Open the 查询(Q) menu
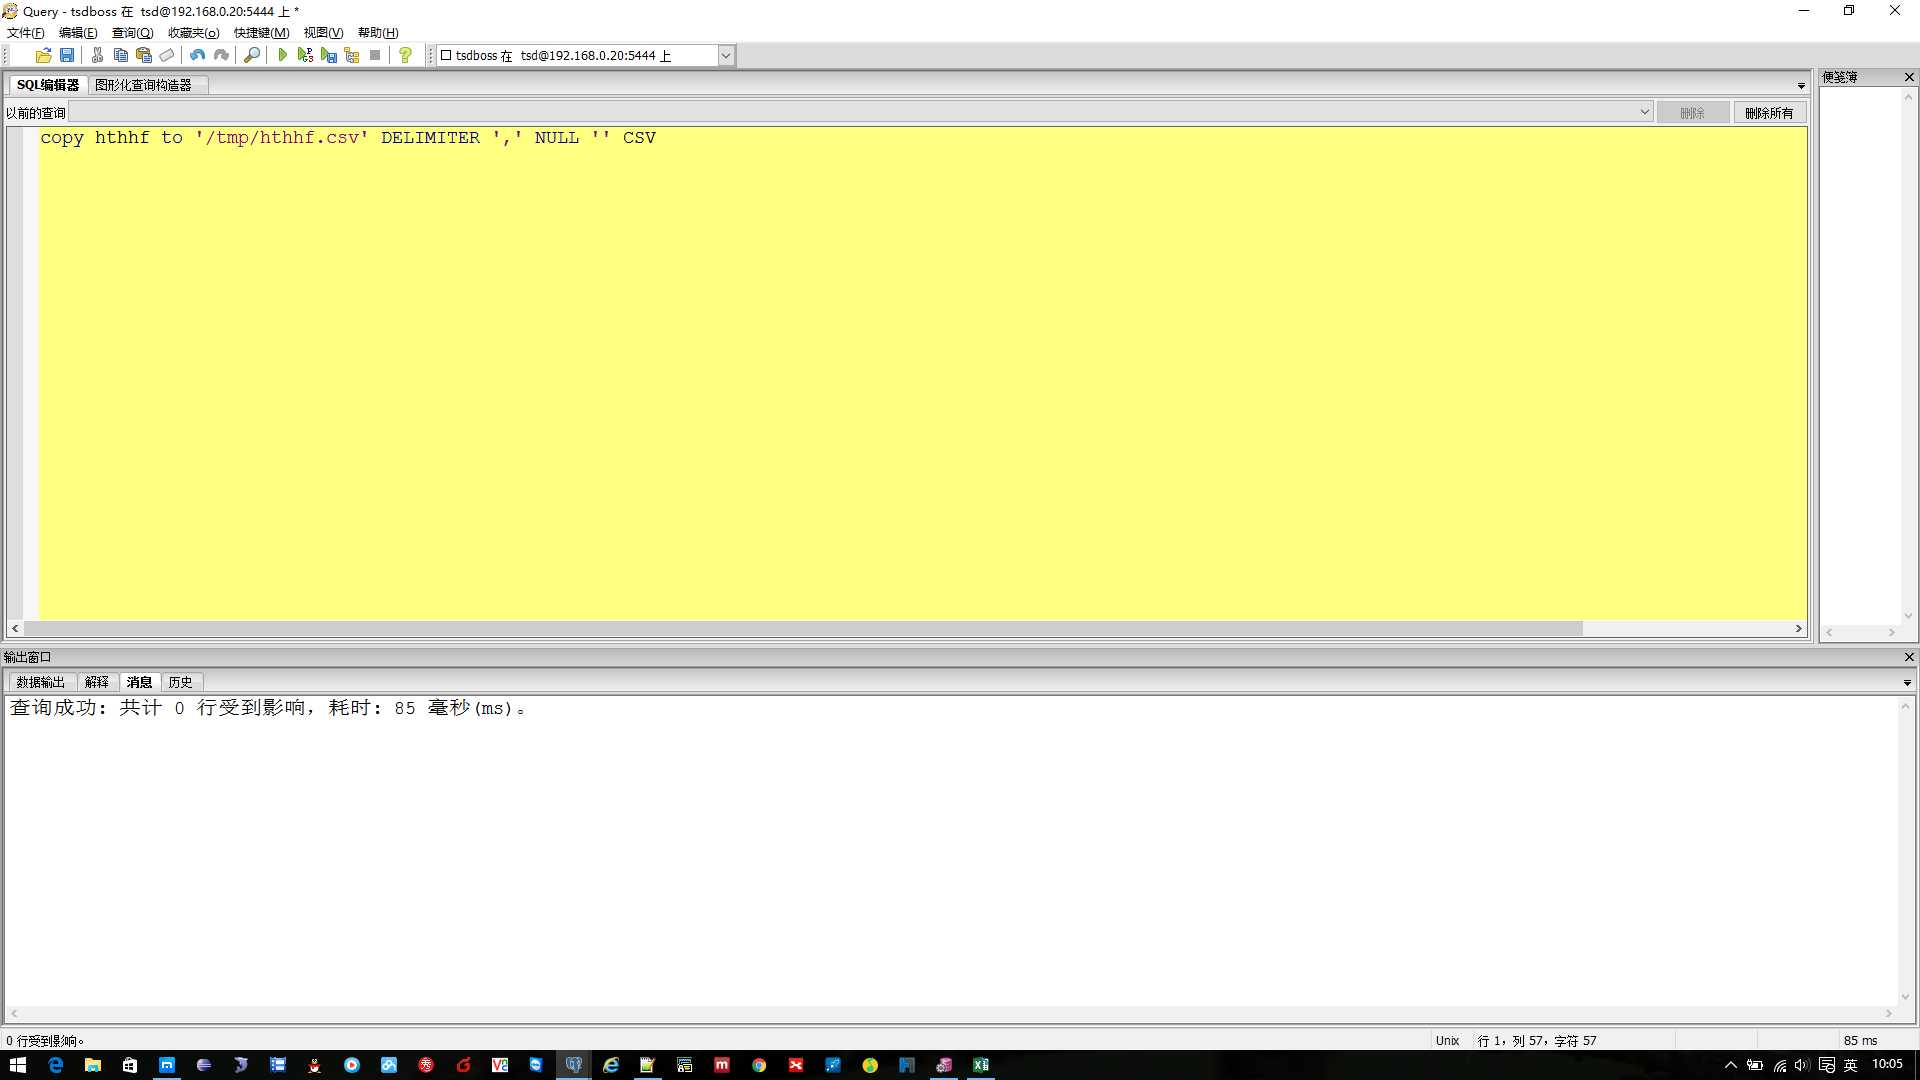1920x1080 pixels. 132,33
